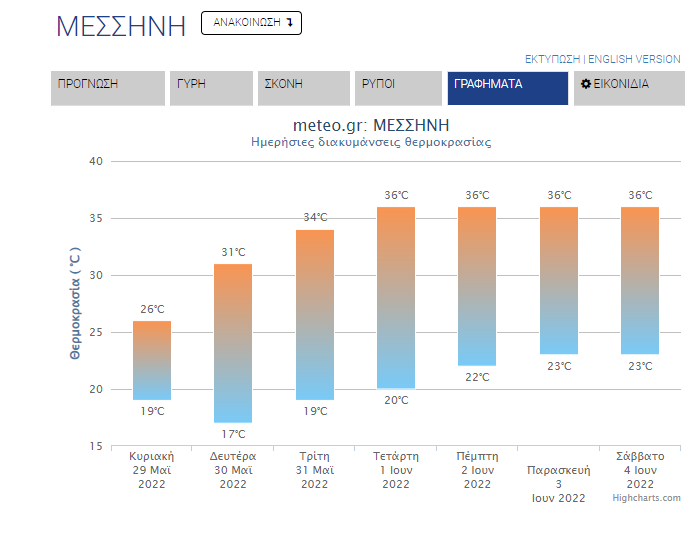The width and height of the screenshot is (700, 536).
Task: Click the temperature bar for Τρίτη 31 Μαϊ
Action: point(315,315)
